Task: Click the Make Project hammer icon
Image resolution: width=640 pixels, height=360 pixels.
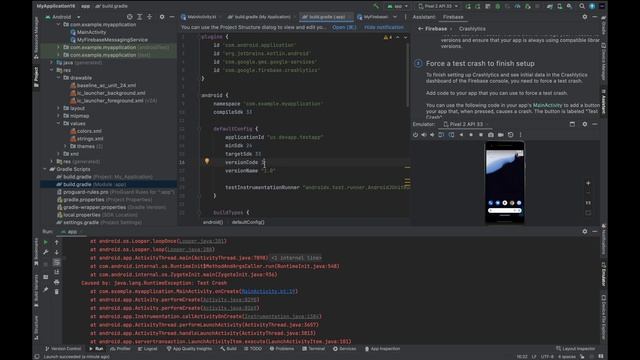Action: tap(376, 6)
